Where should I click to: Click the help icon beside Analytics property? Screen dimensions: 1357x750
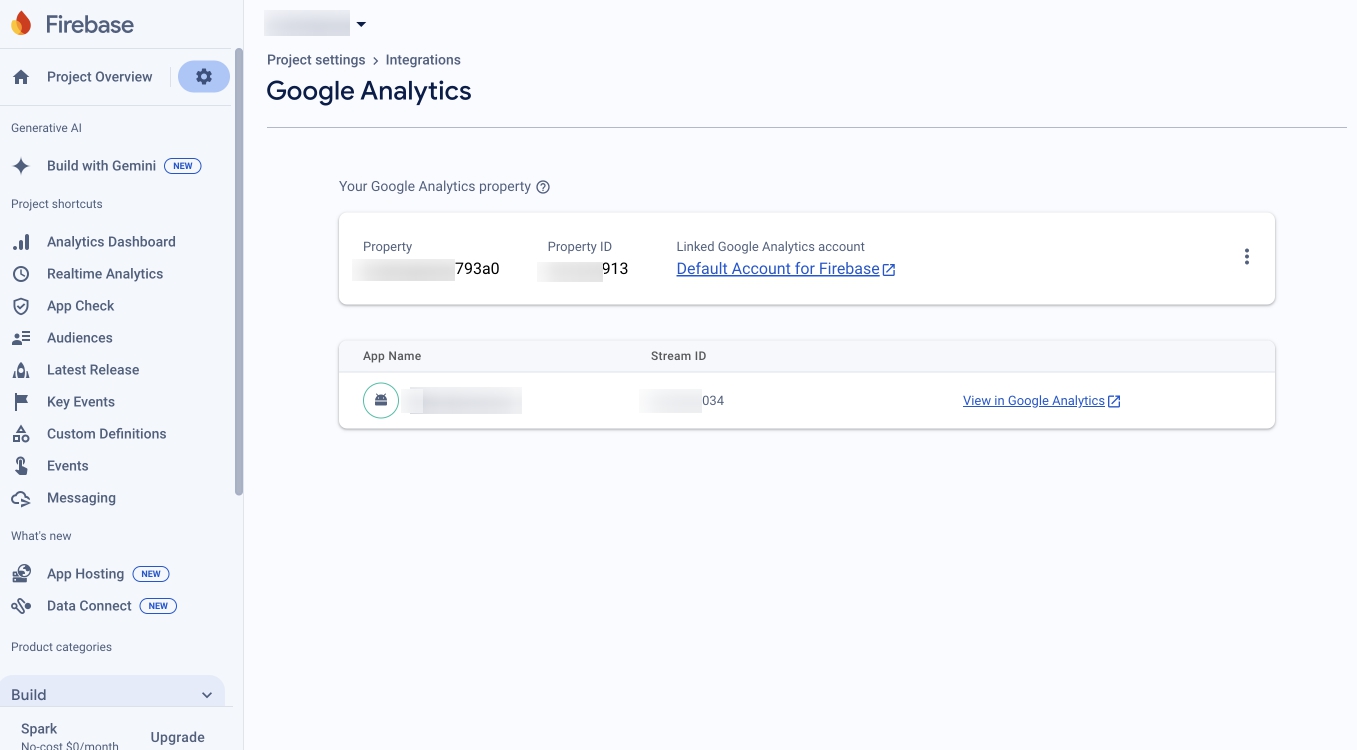tap(543, 187)
